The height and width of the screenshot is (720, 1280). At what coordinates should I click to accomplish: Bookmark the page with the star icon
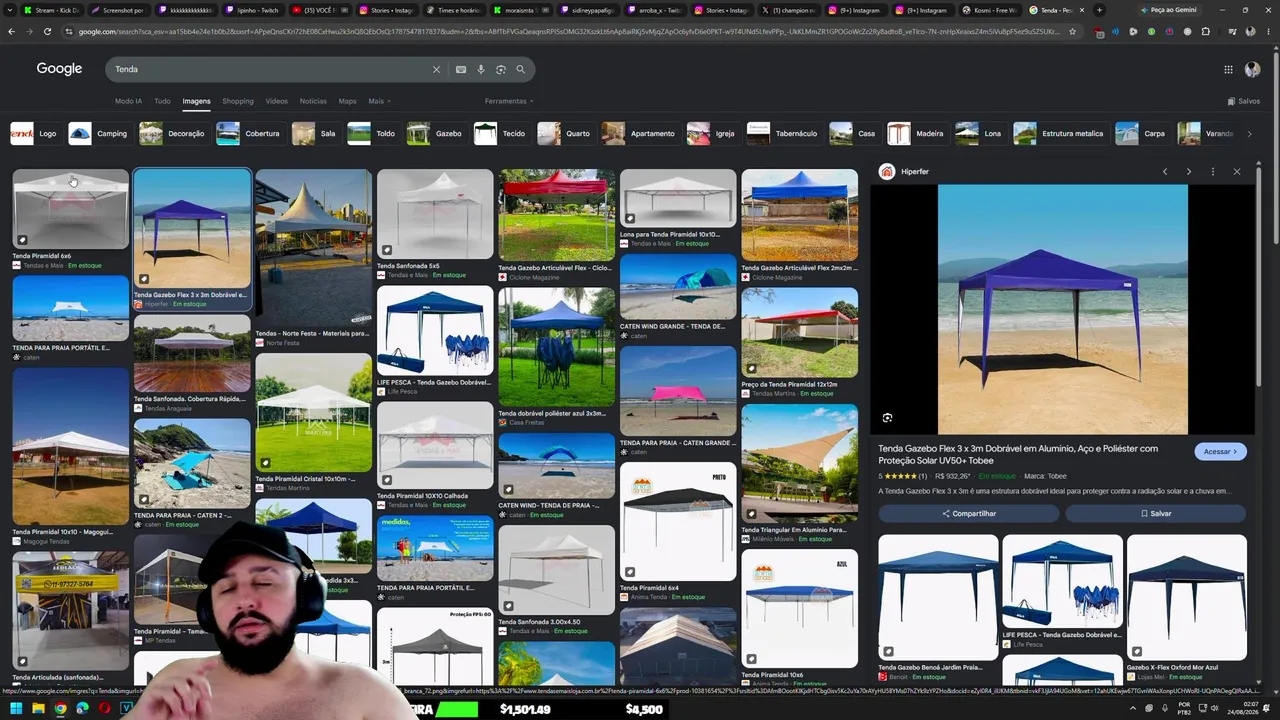(x=1072, y=31)
